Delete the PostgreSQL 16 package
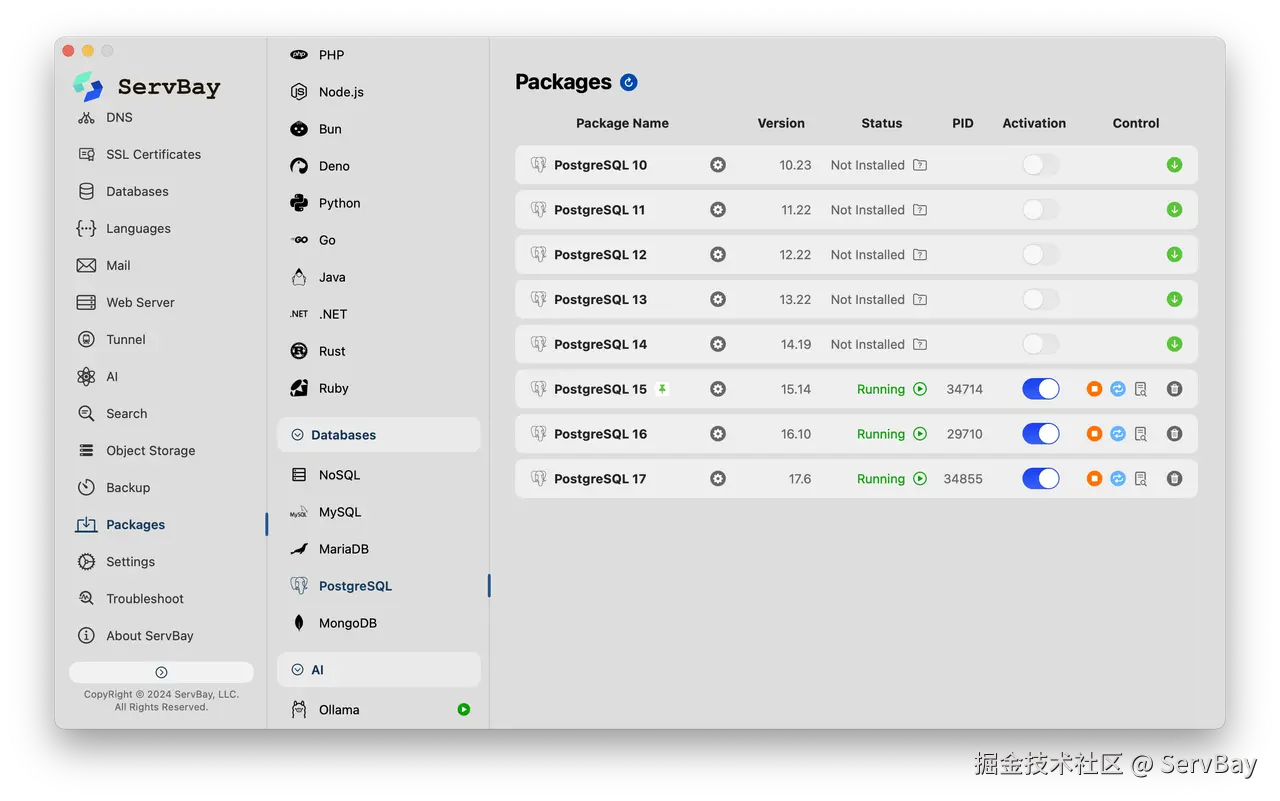The height and width of the screenshot is (801, 1280). coord(1175,434)
